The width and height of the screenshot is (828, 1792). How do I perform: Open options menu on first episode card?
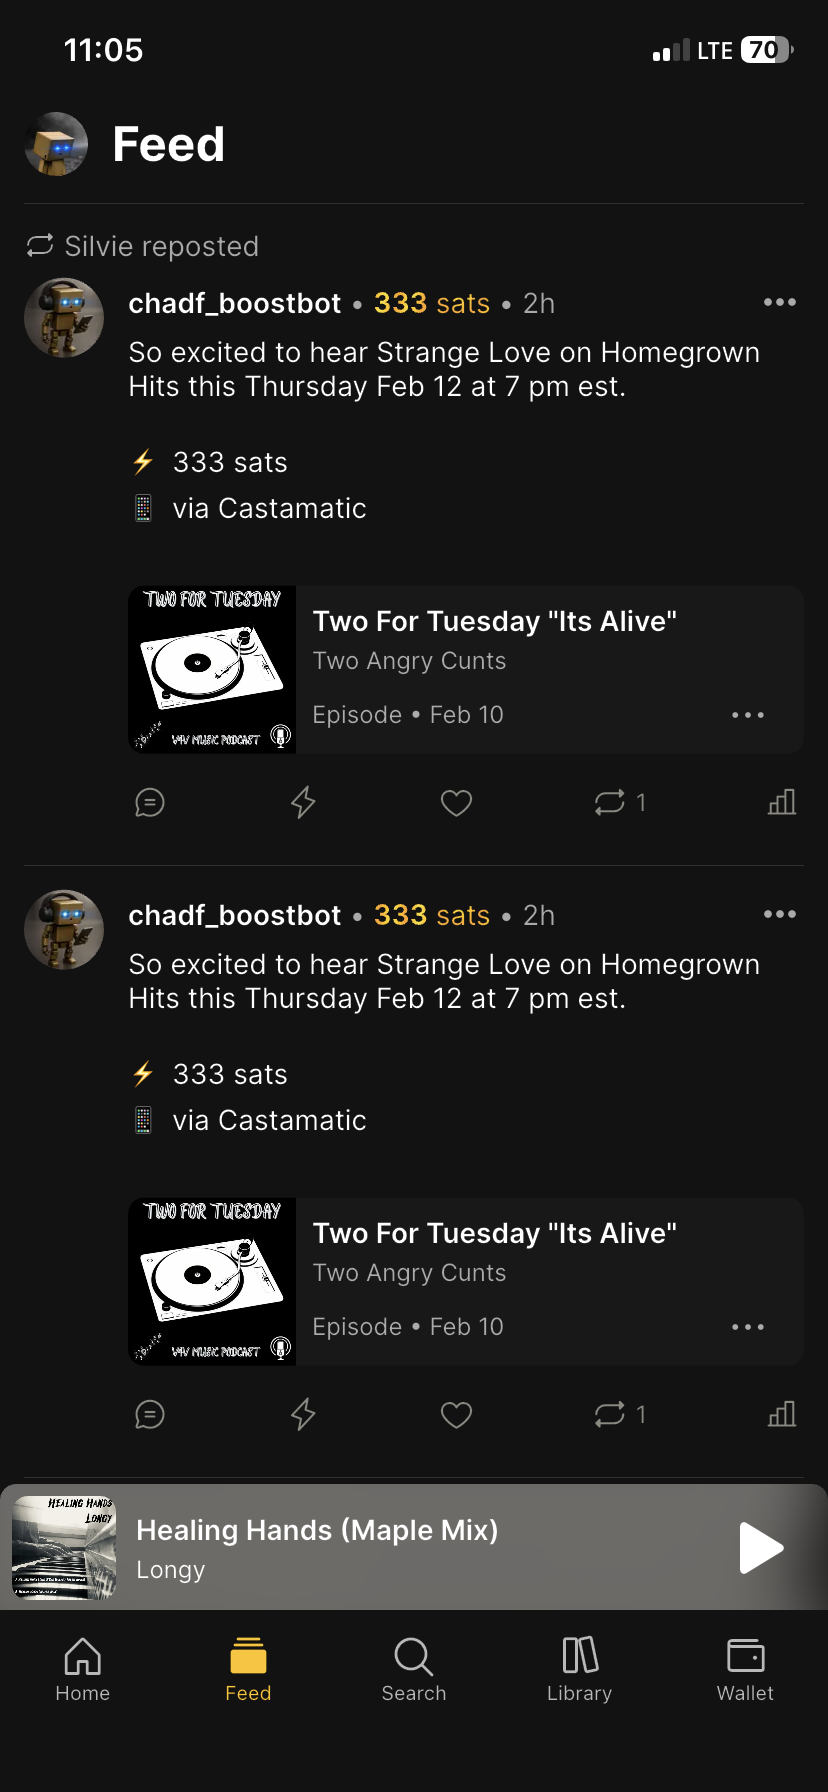pos(747,715)
